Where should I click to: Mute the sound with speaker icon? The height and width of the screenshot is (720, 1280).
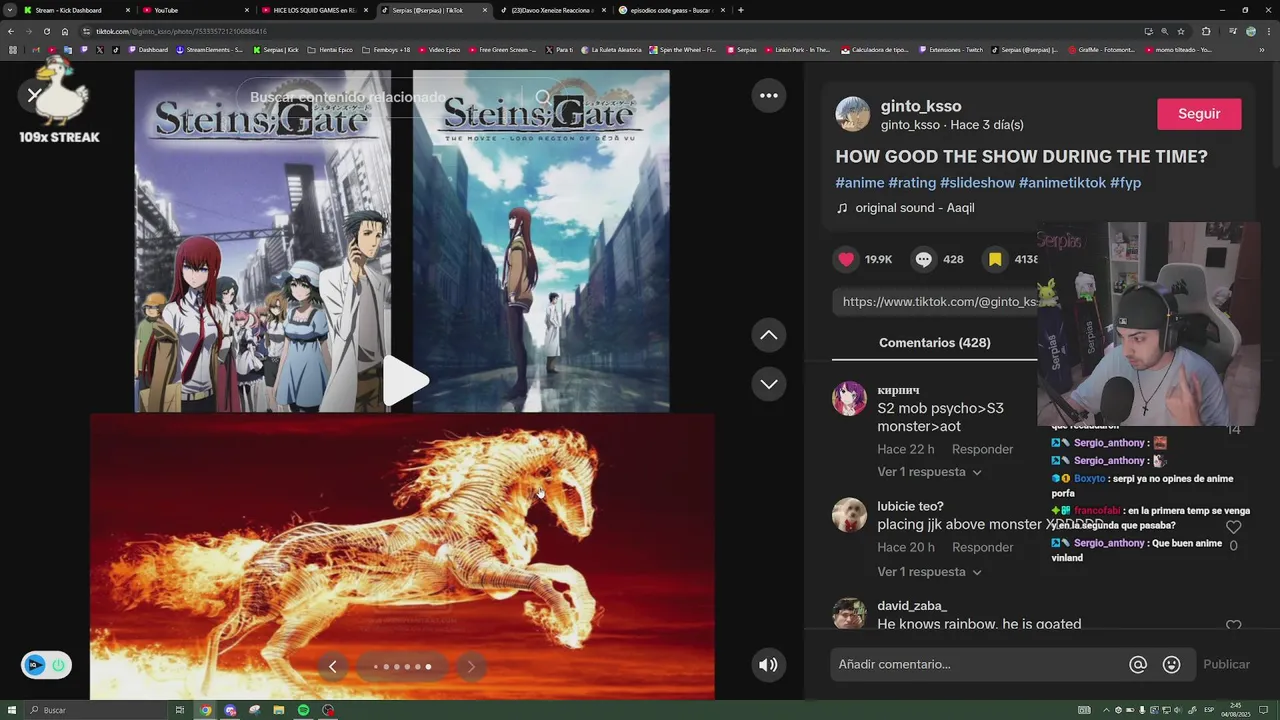(768, 664)
